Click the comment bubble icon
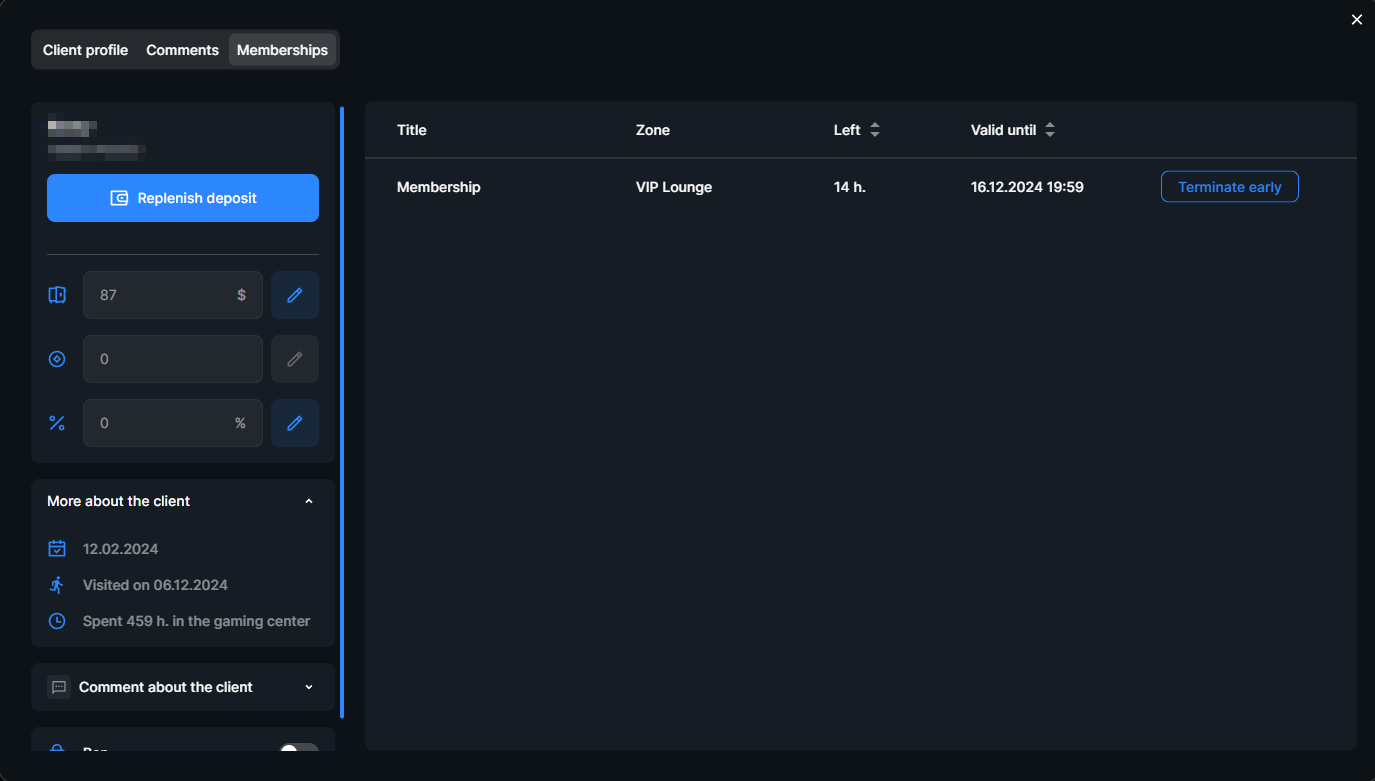The image size is (1375, 781). point(59,687)
